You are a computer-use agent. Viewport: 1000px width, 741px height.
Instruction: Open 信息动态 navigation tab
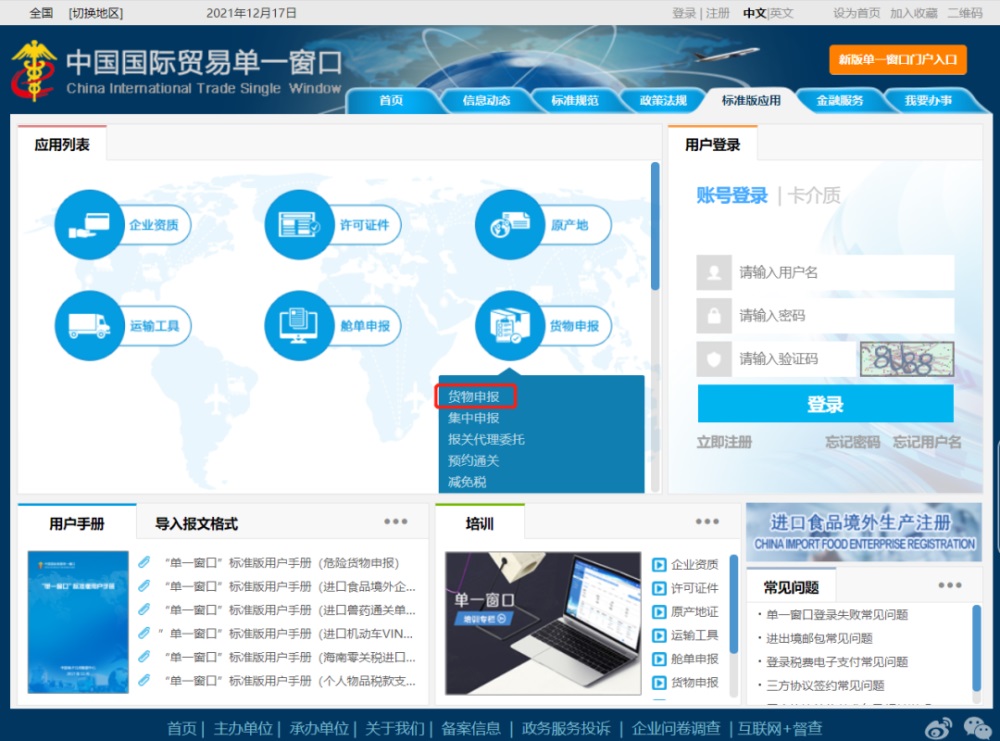tap(486, 100)
